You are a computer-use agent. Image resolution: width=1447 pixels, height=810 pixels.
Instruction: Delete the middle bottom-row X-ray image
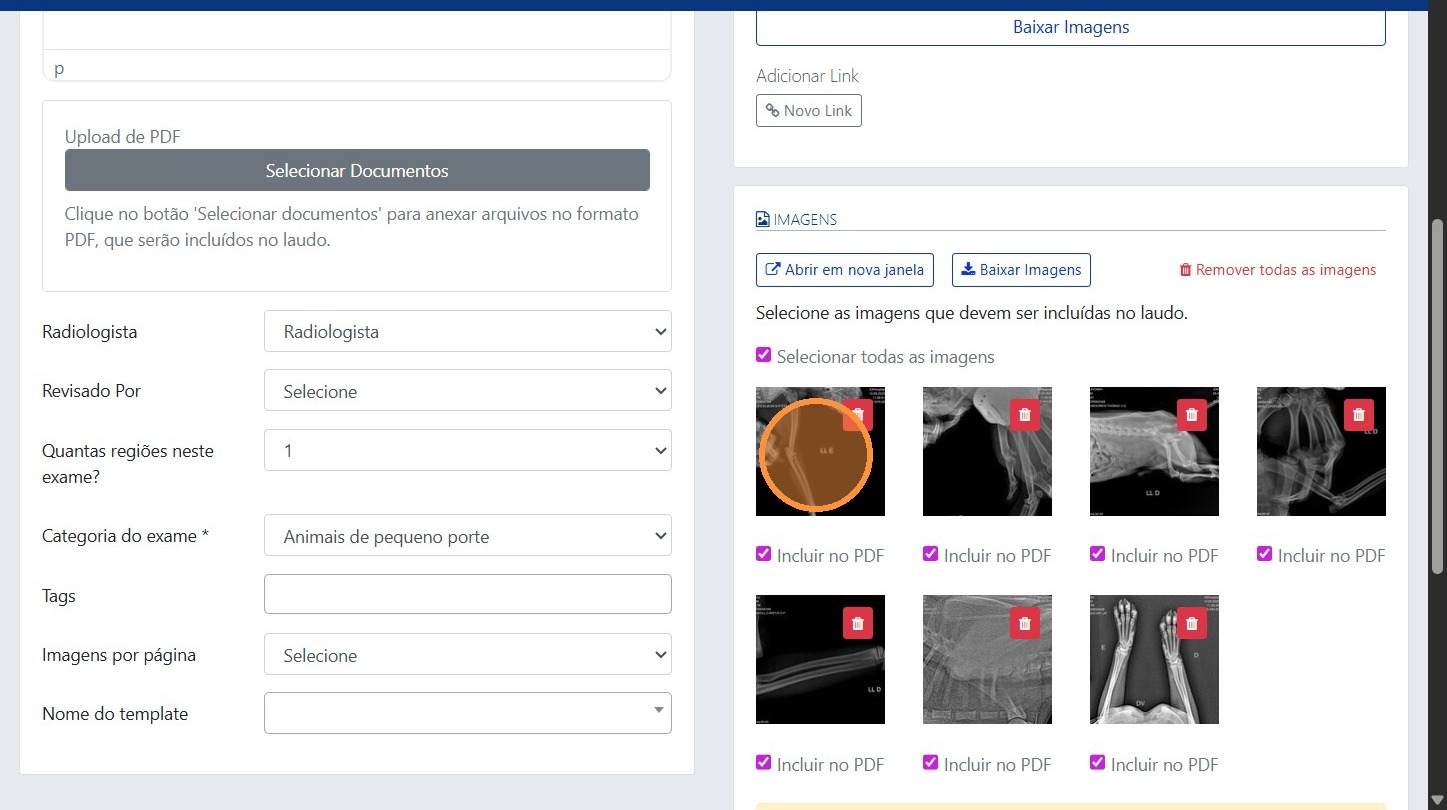pyautogui.click(x=1024, y=623)
